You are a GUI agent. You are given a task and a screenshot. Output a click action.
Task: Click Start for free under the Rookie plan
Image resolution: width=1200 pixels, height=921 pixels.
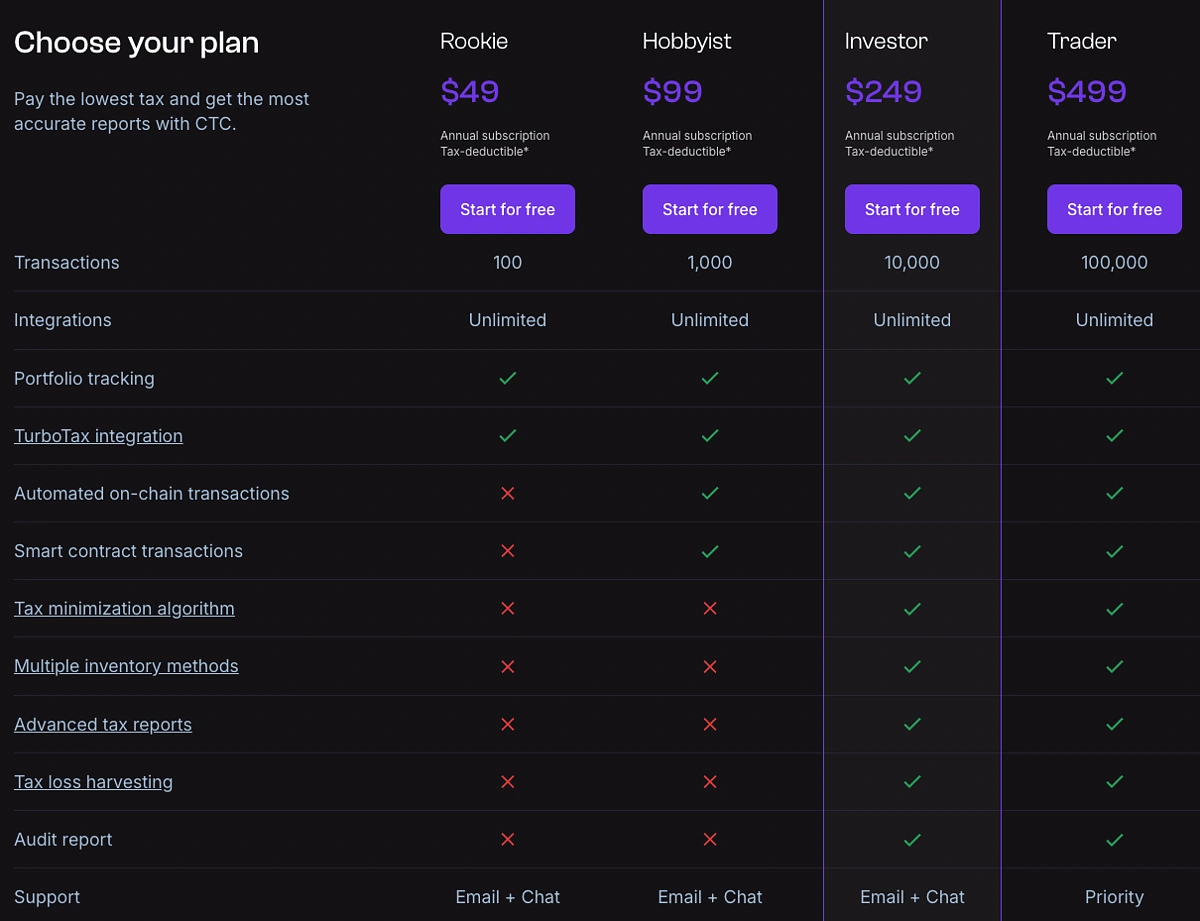pyautogui.click(x=507, y=209)
